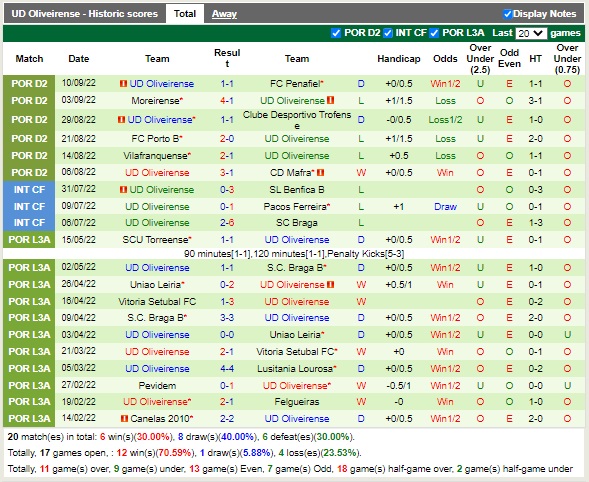This screenshot has width=589, height=482.
Task: Click the Over Under (0.75) column header
Action: pos(567,59)
